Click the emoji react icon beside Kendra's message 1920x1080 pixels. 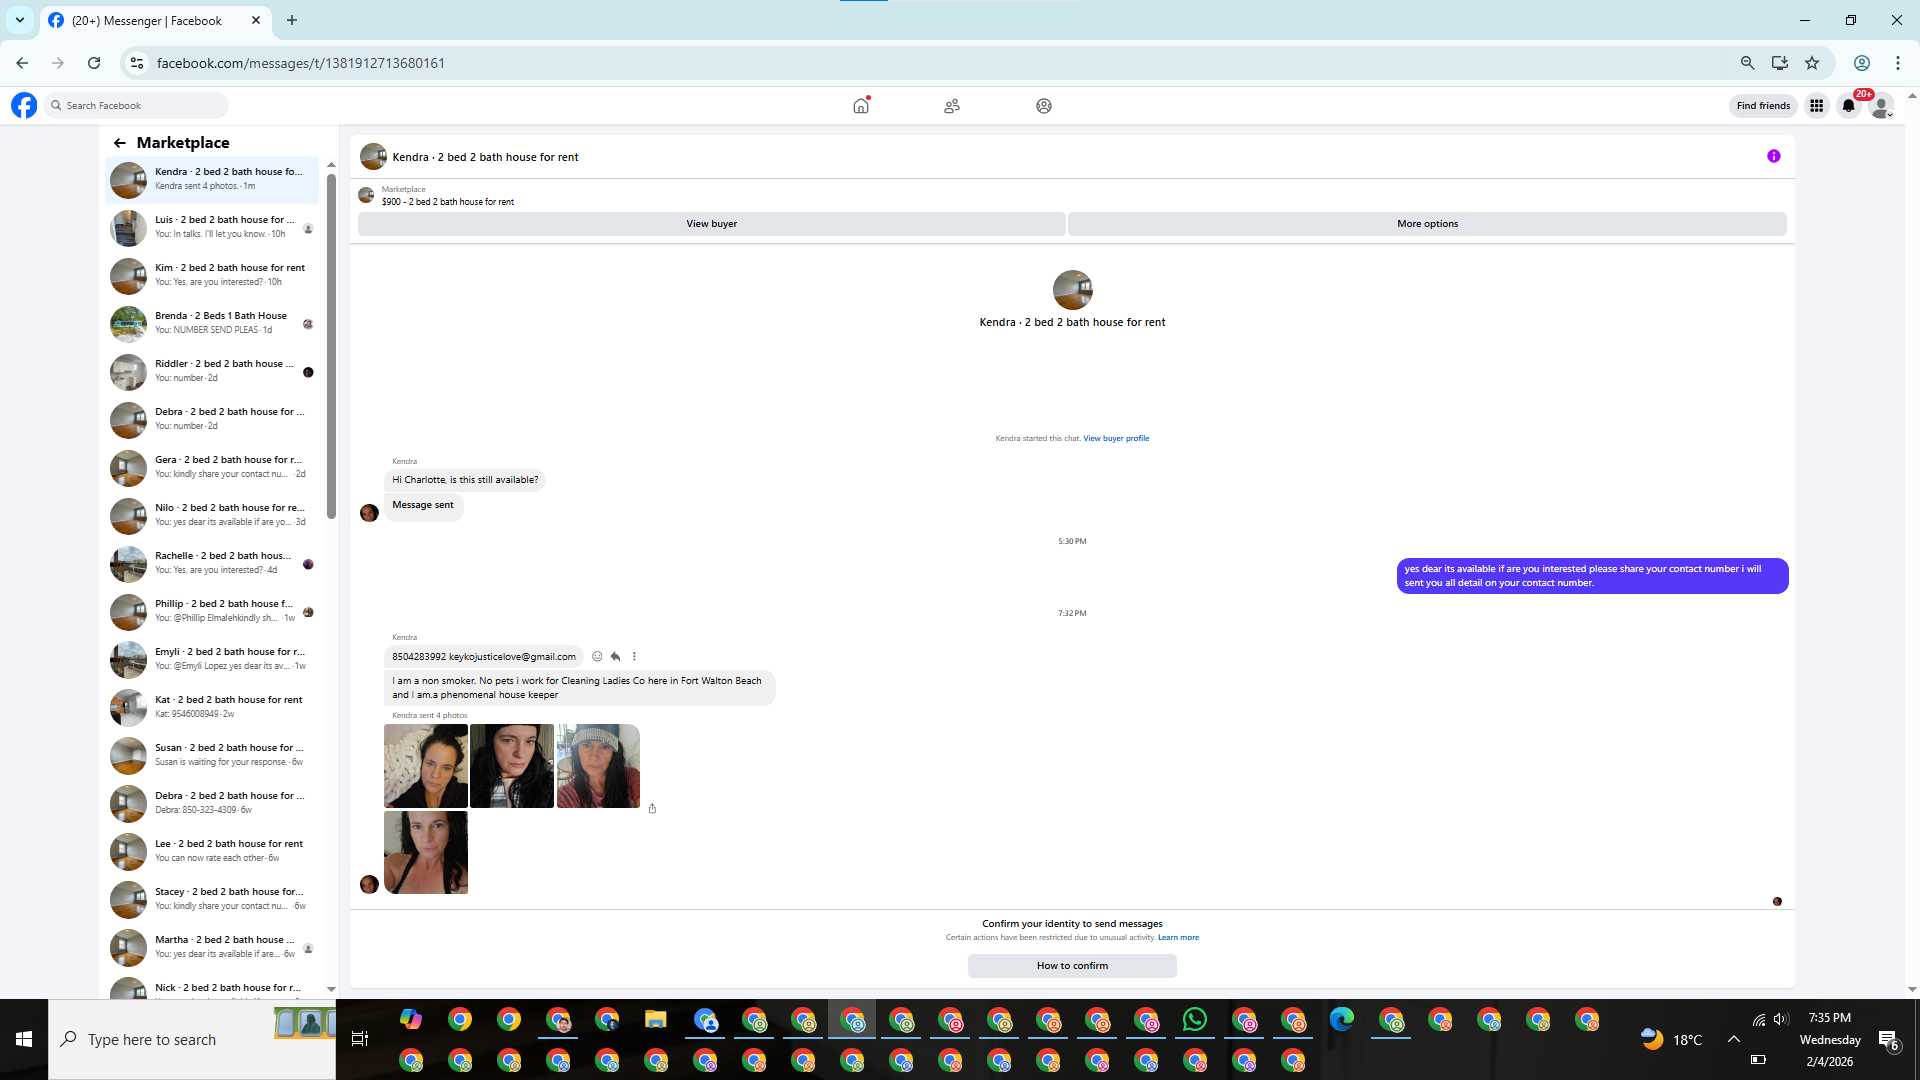pos(597,657)
